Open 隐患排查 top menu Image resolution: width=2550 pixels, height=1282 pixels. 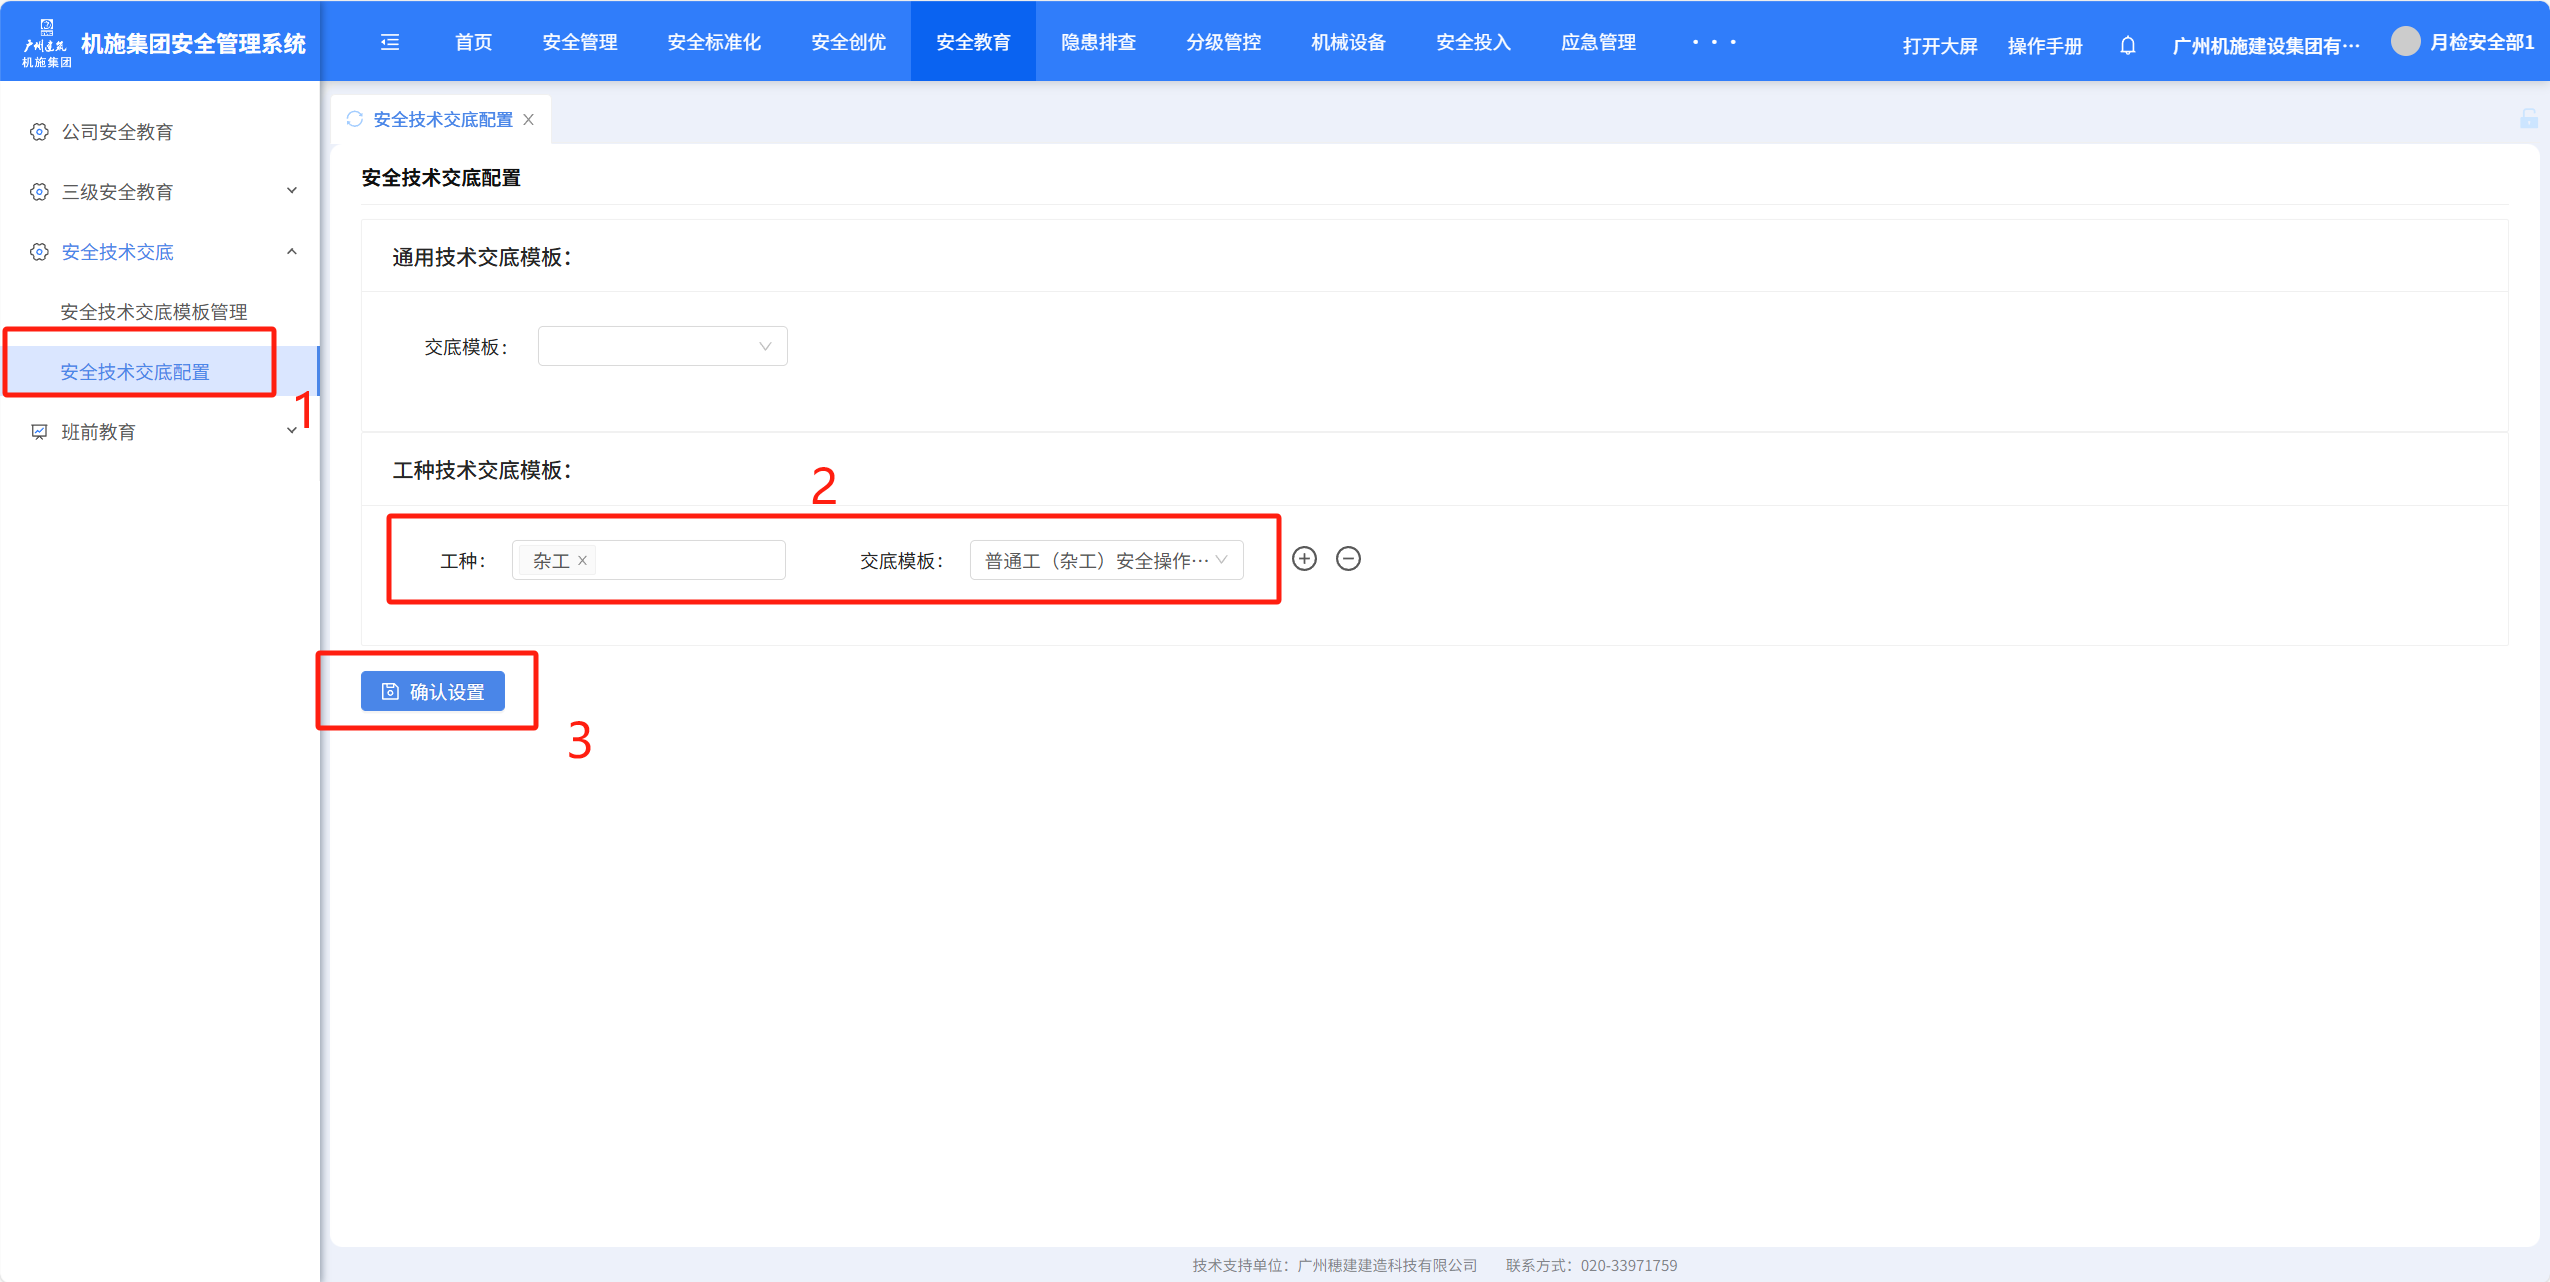pyautogui.click(x=1098, y=42)
